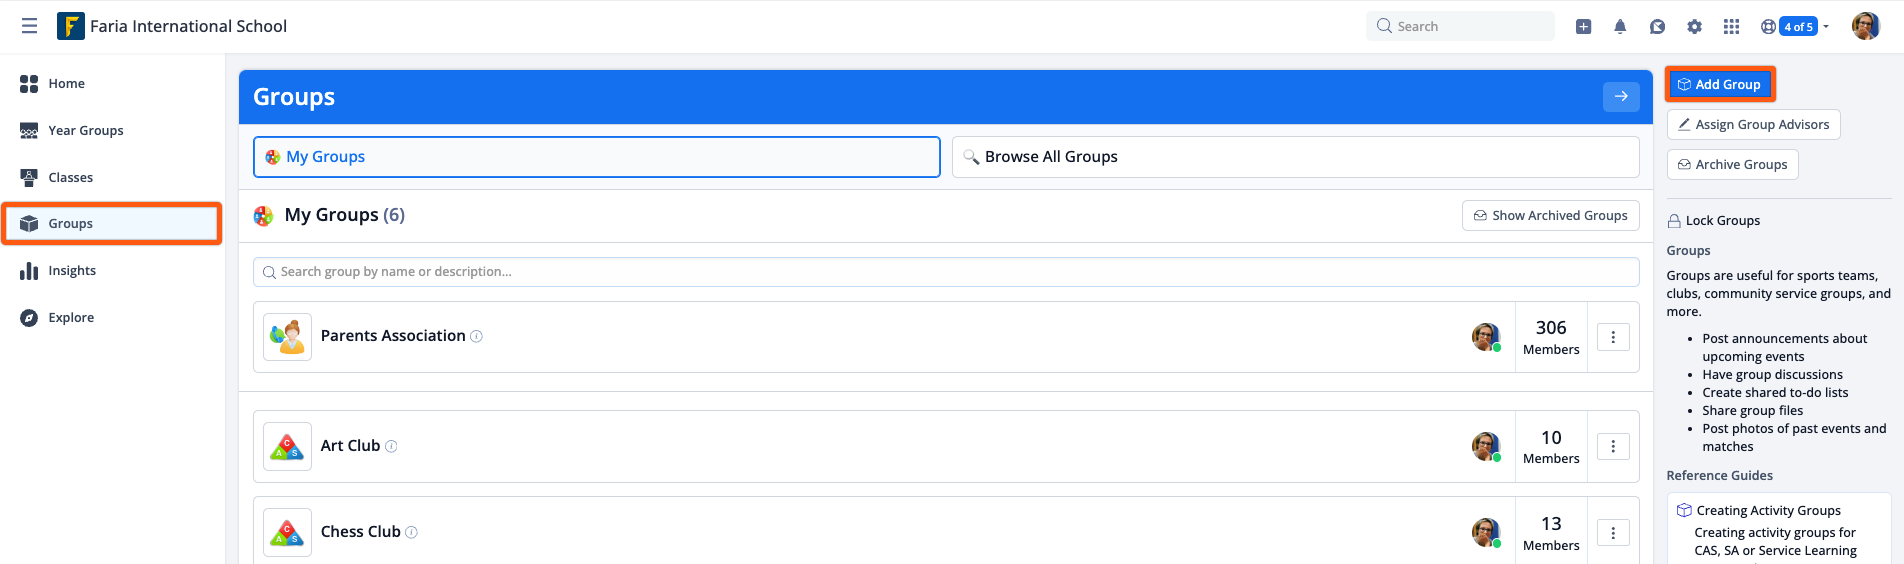The image size is (1904, 564).
Task: Select the My Groups tab
Action: pyautogui.click(x=597, y=157)
